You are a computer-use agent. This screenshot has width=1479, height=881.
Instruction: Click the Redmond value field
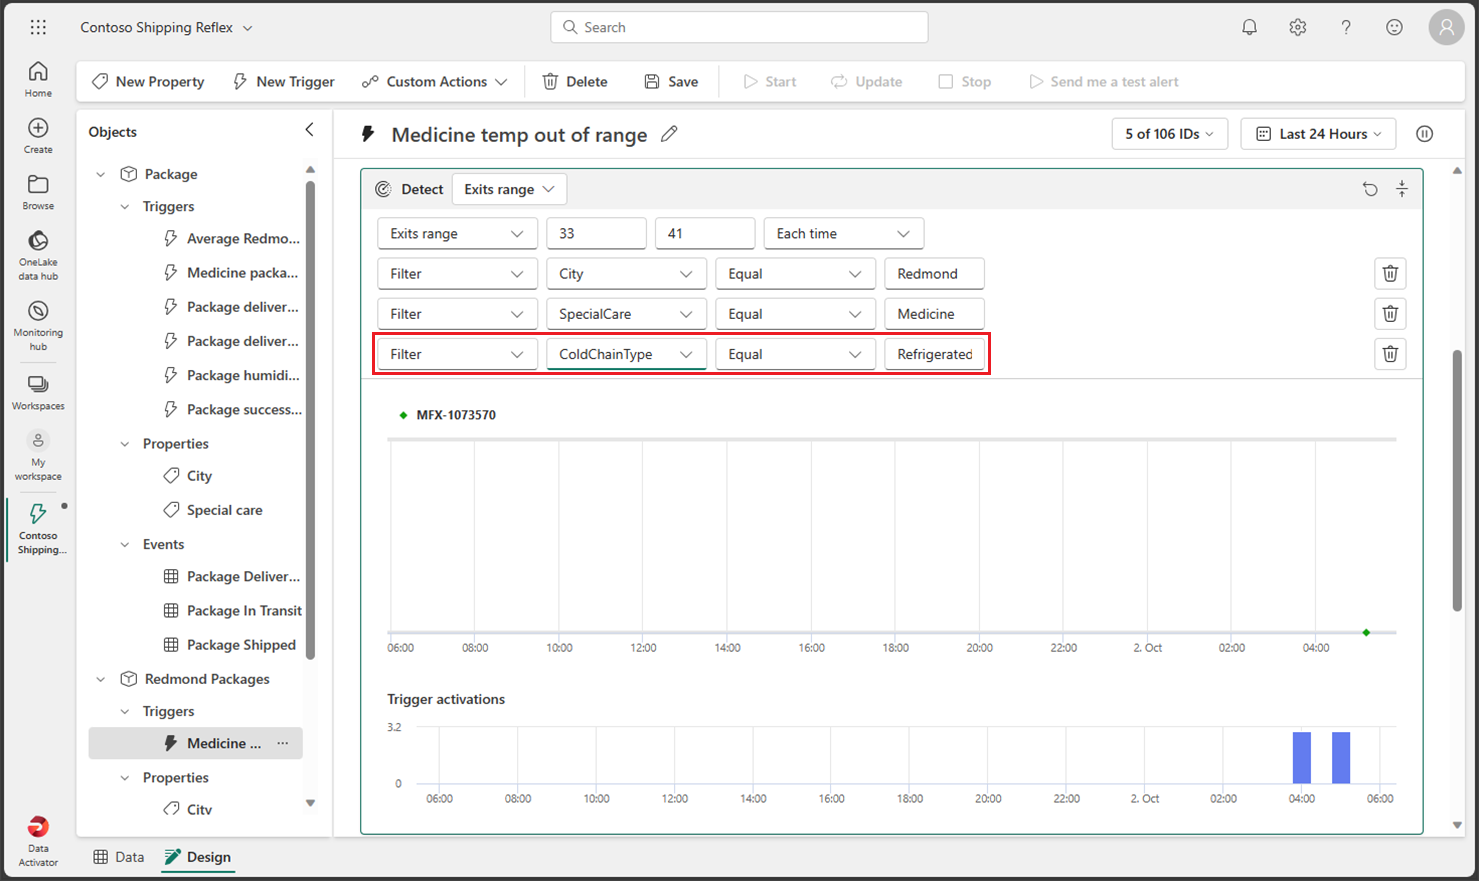[934, 274]
